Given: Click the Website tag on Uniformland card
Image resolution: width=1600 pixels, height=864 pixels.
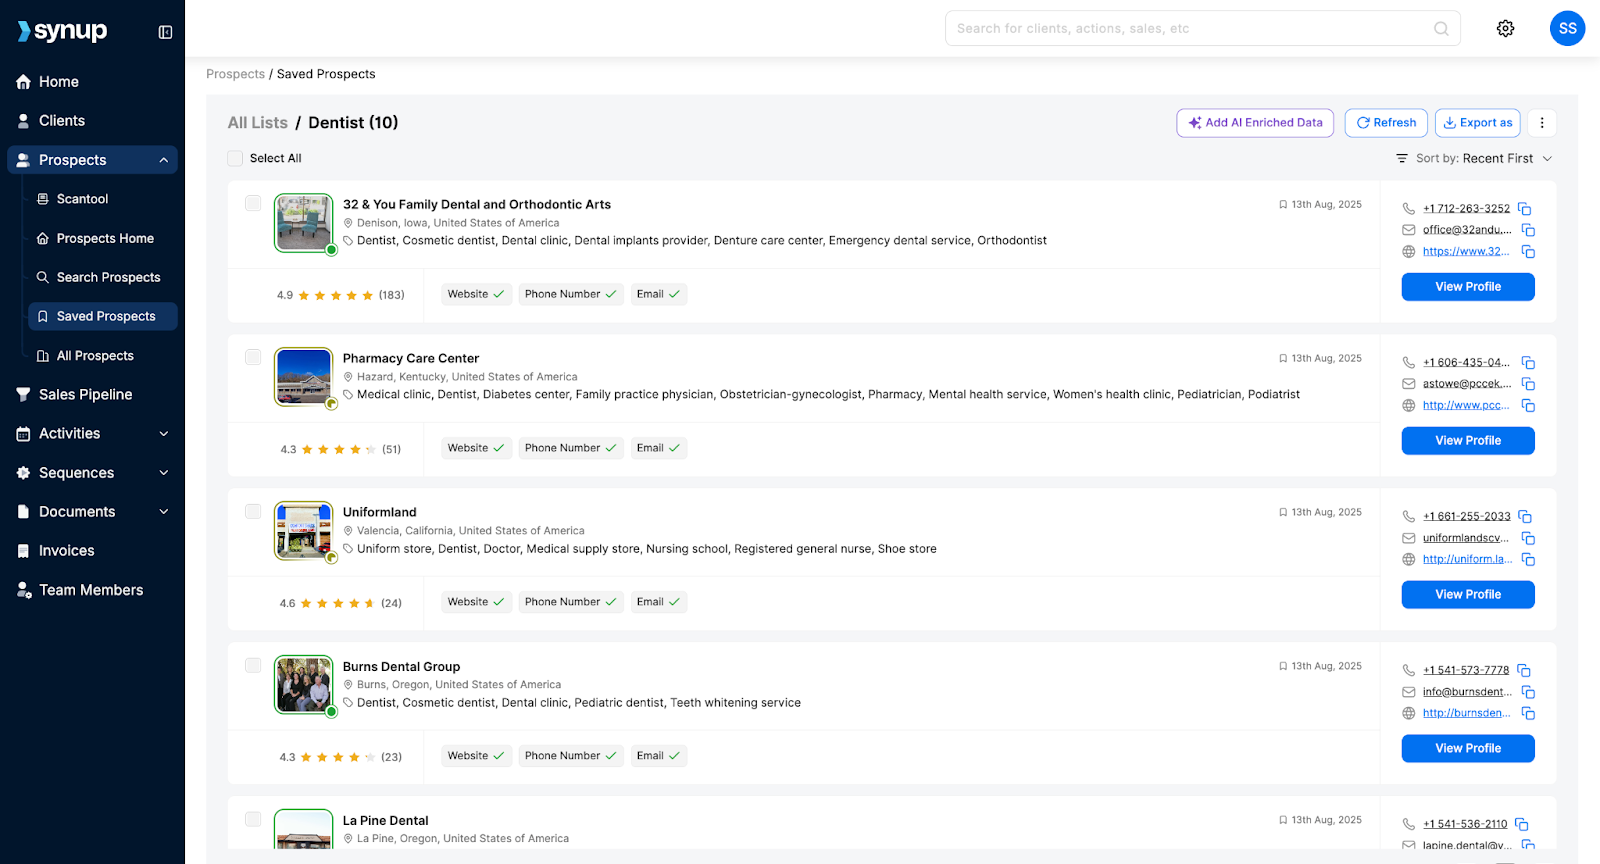Looking at the screenshot, I should tap(476, 602).
